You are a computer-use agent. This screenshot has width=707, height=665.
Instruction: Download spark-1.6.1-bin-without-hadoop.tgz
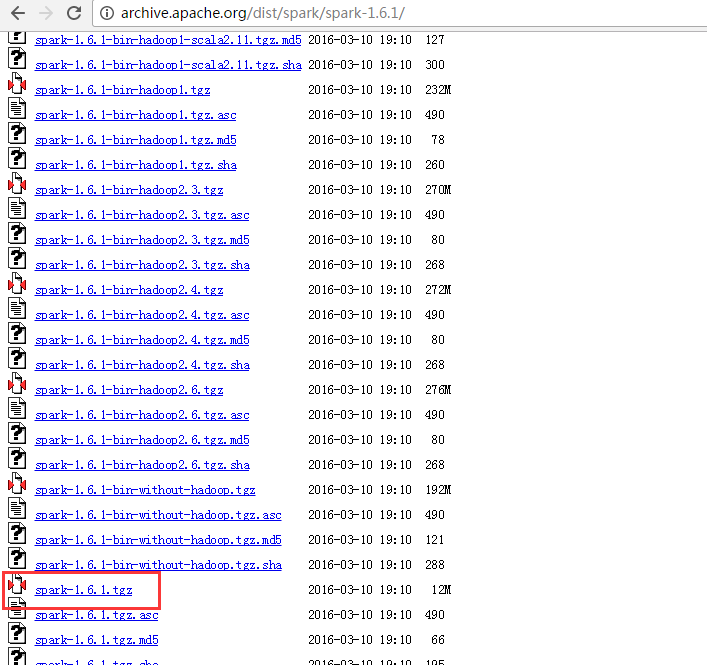point(145,491)
